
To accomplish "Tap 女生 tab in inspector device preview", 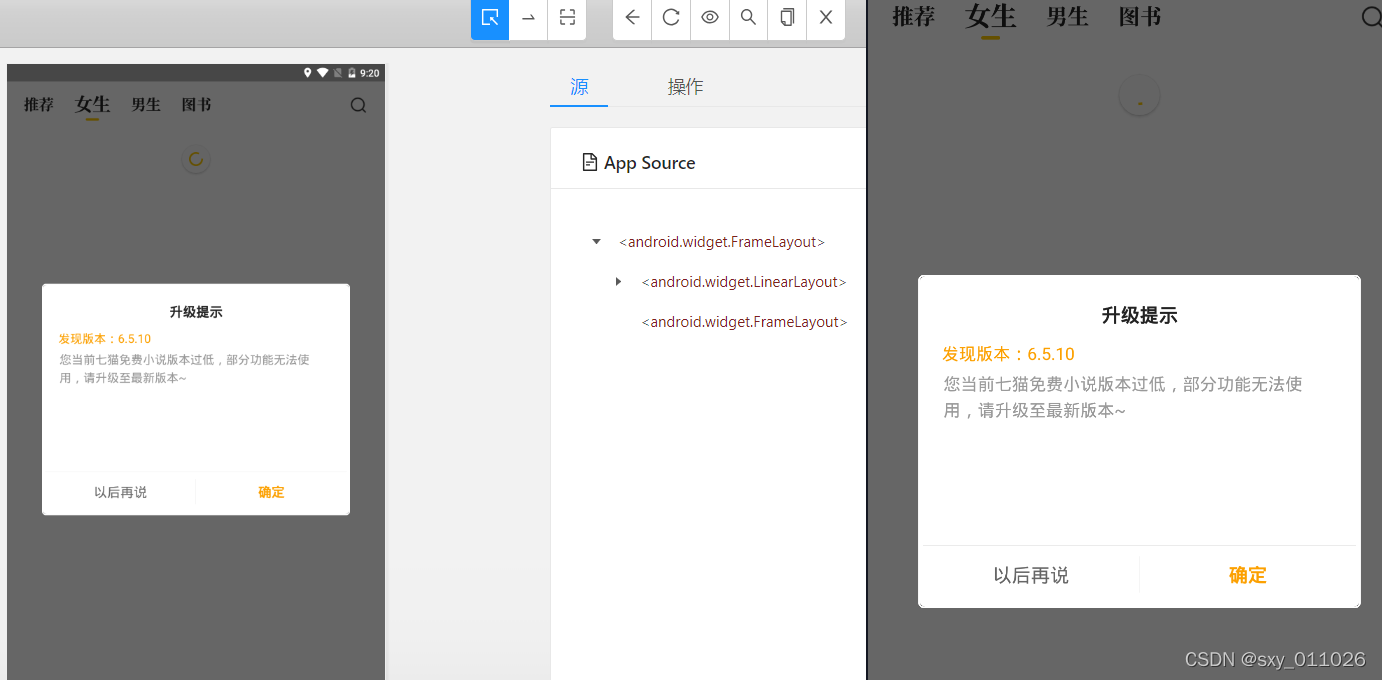I will pyautogui.click(x=92, y=105).
